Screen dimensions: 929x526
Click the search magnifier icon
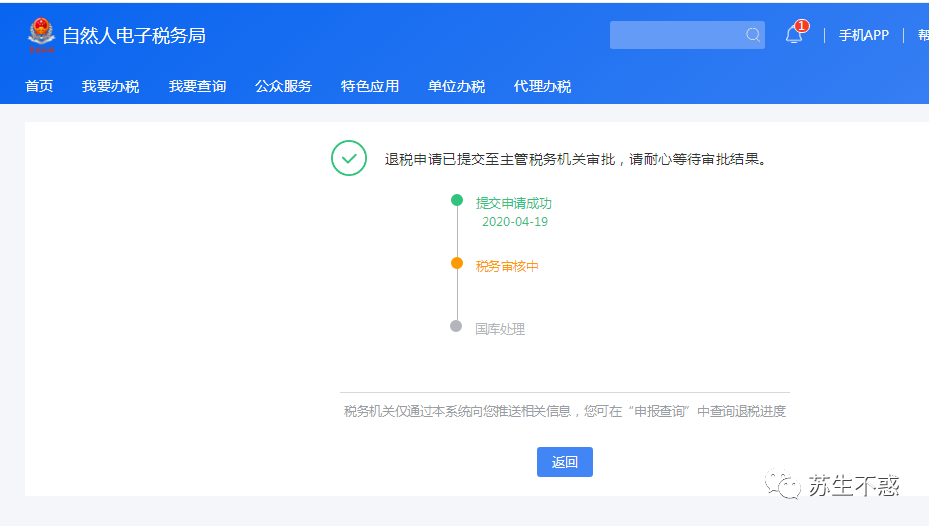[752, 35]
